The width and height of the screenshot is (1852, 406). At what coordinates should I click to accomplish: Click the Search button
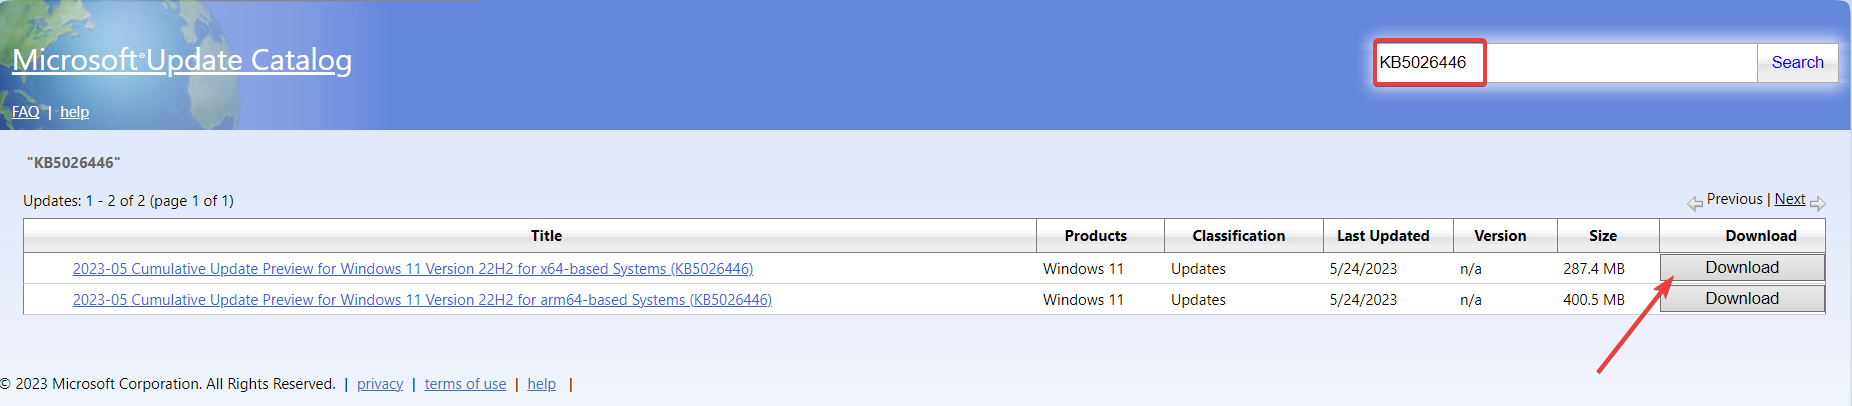[x=1797, y=62]
